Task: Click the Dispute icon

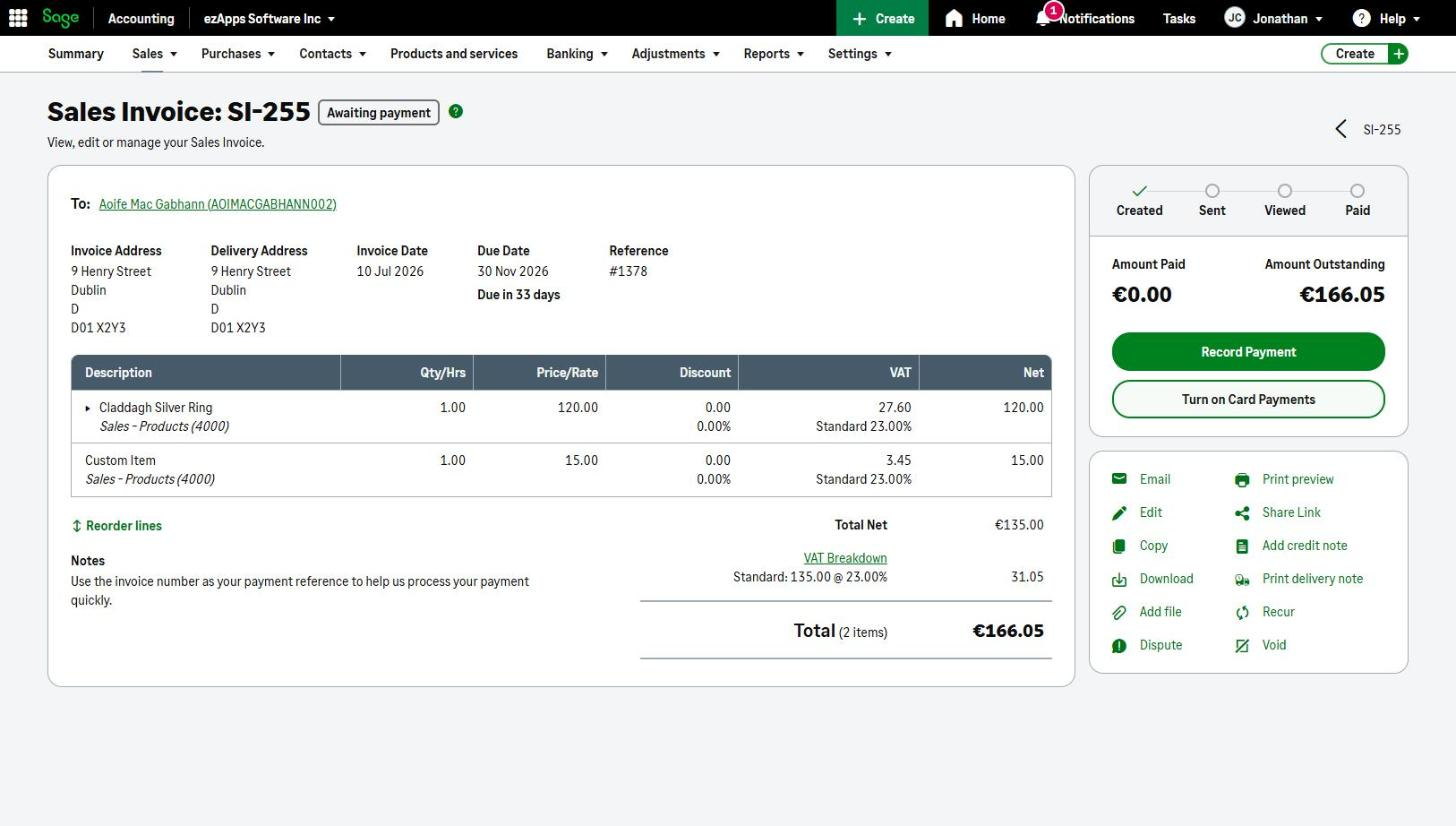Action: 1119,646
